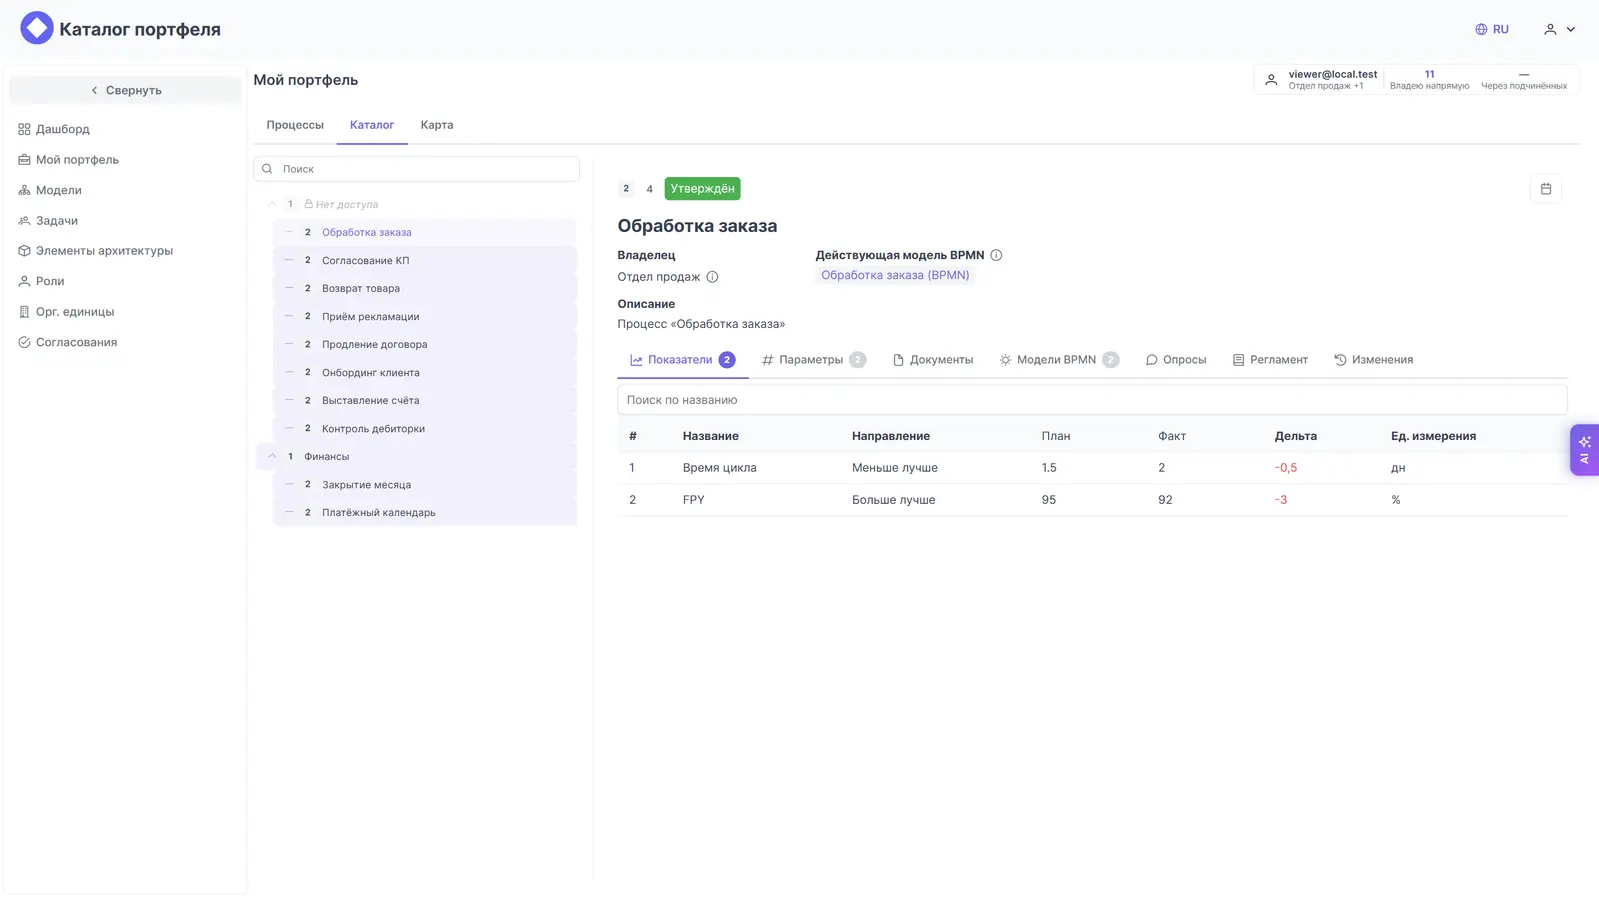Image resolution: width=1599 pixels, height=900 pixels.
Task: Click the Название column header
Action: [x=711, y=436]
